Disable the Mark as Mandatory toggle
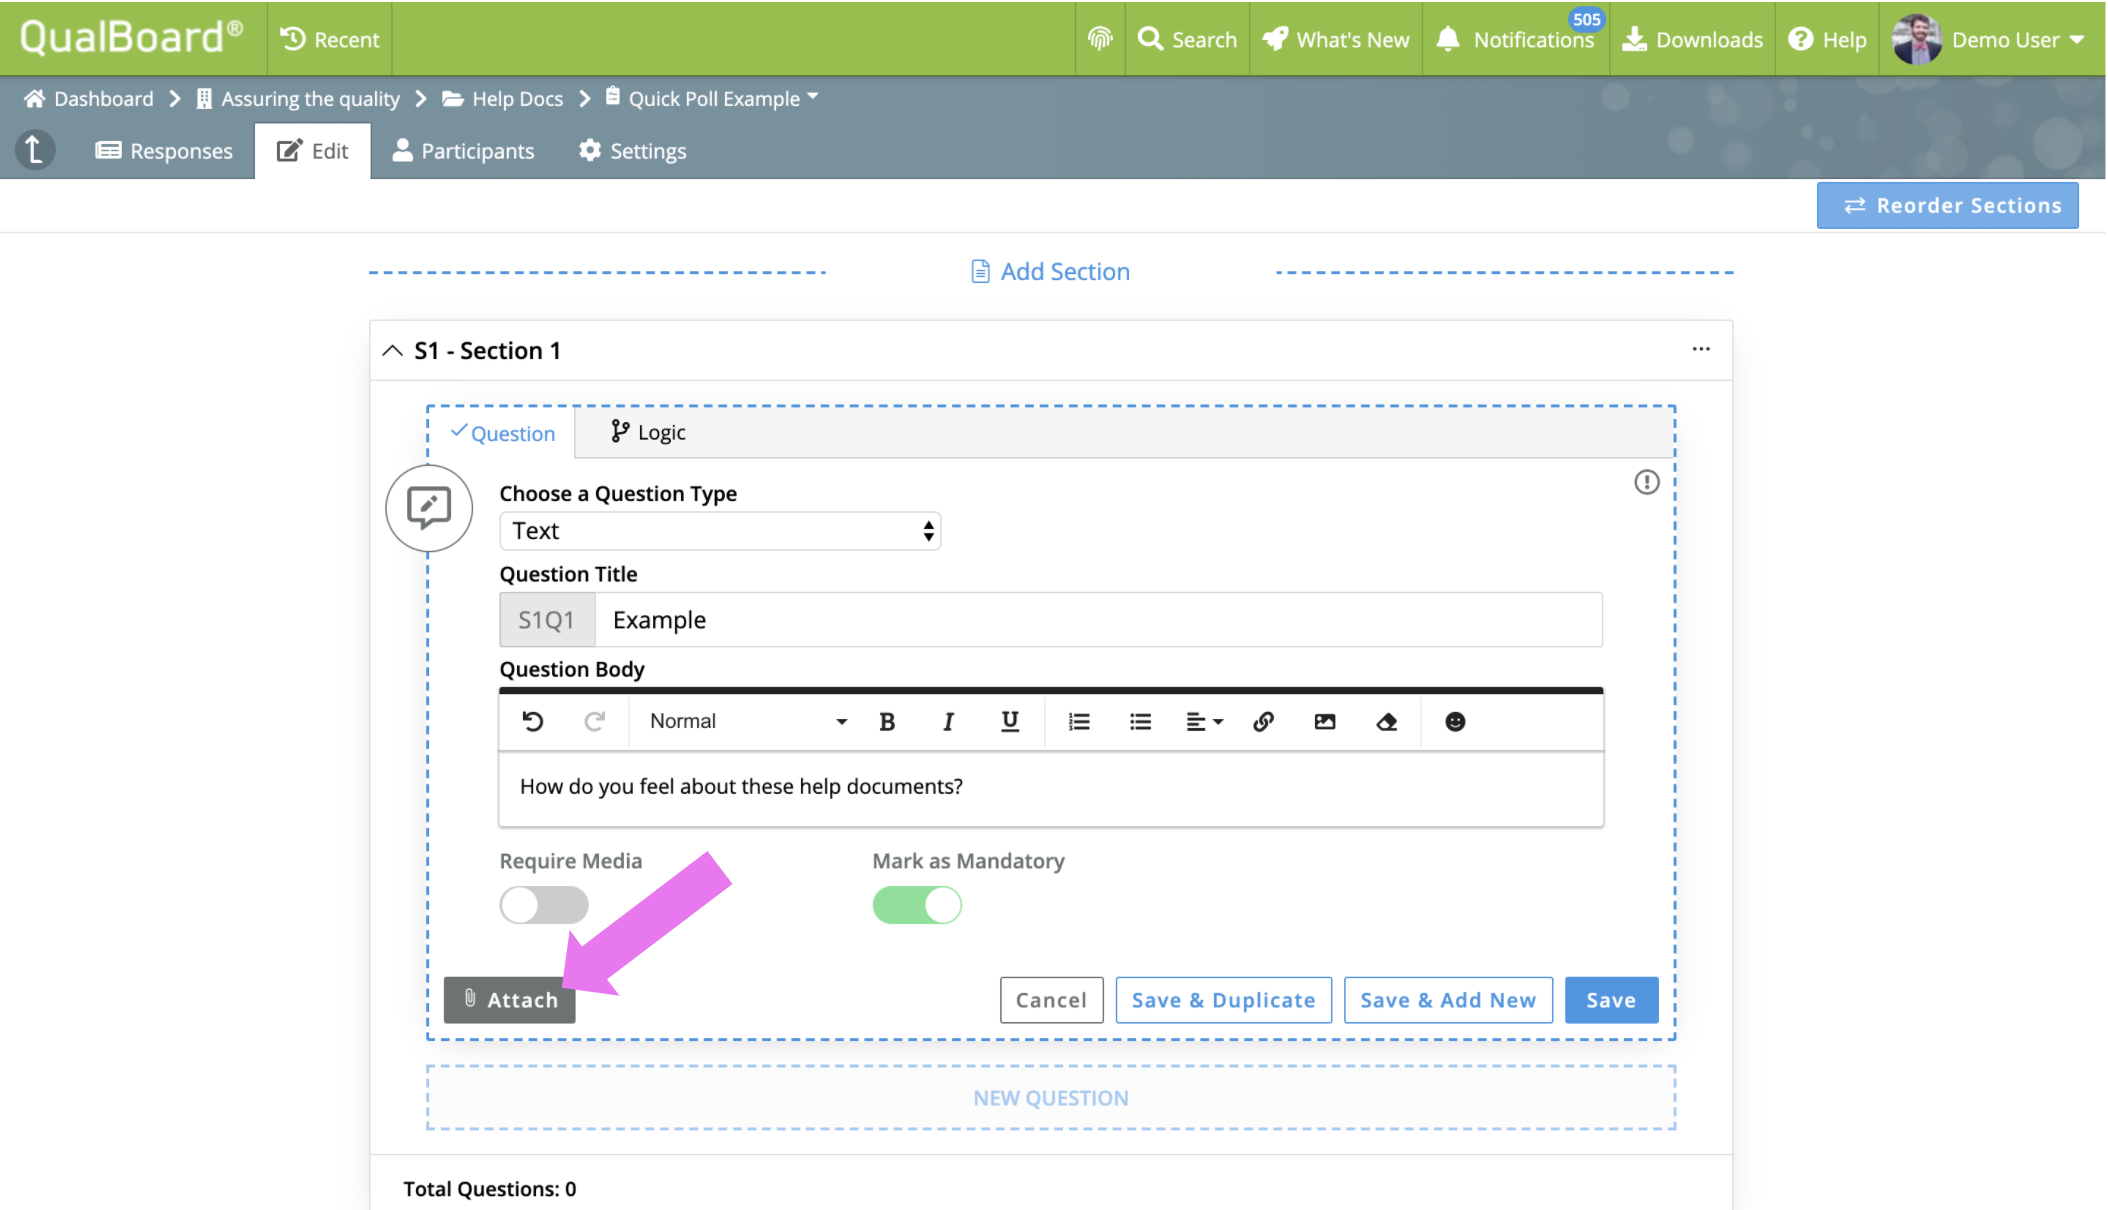2108x1210 pixels. (x=917, y=905)
